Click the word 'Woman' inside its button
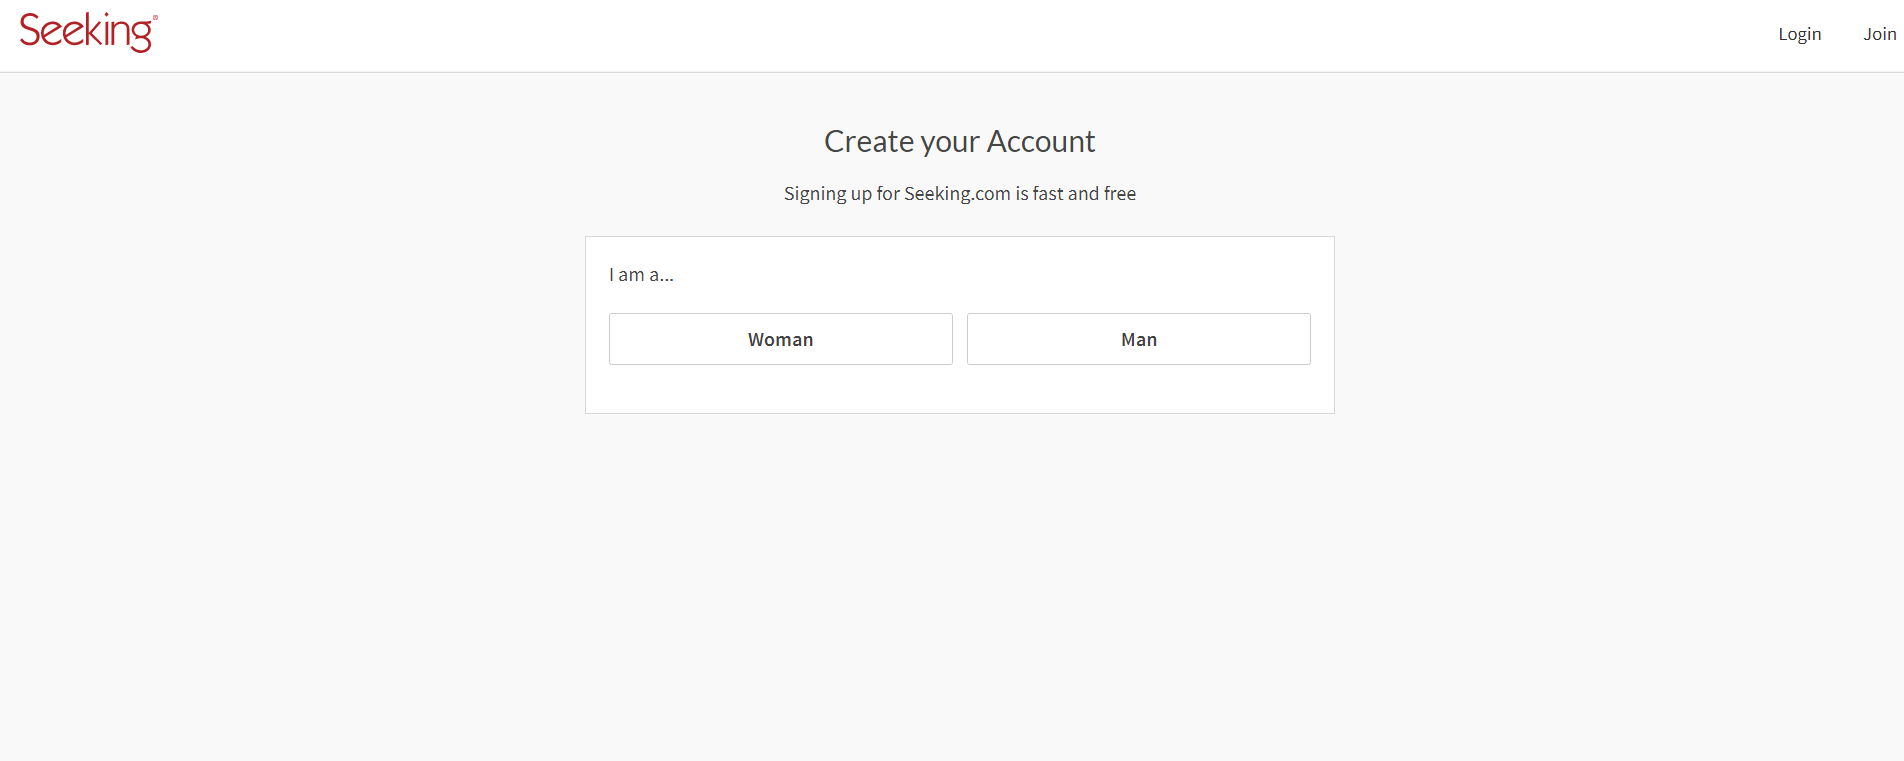Viewport: 1904px width, 761px height. [780, 340]
